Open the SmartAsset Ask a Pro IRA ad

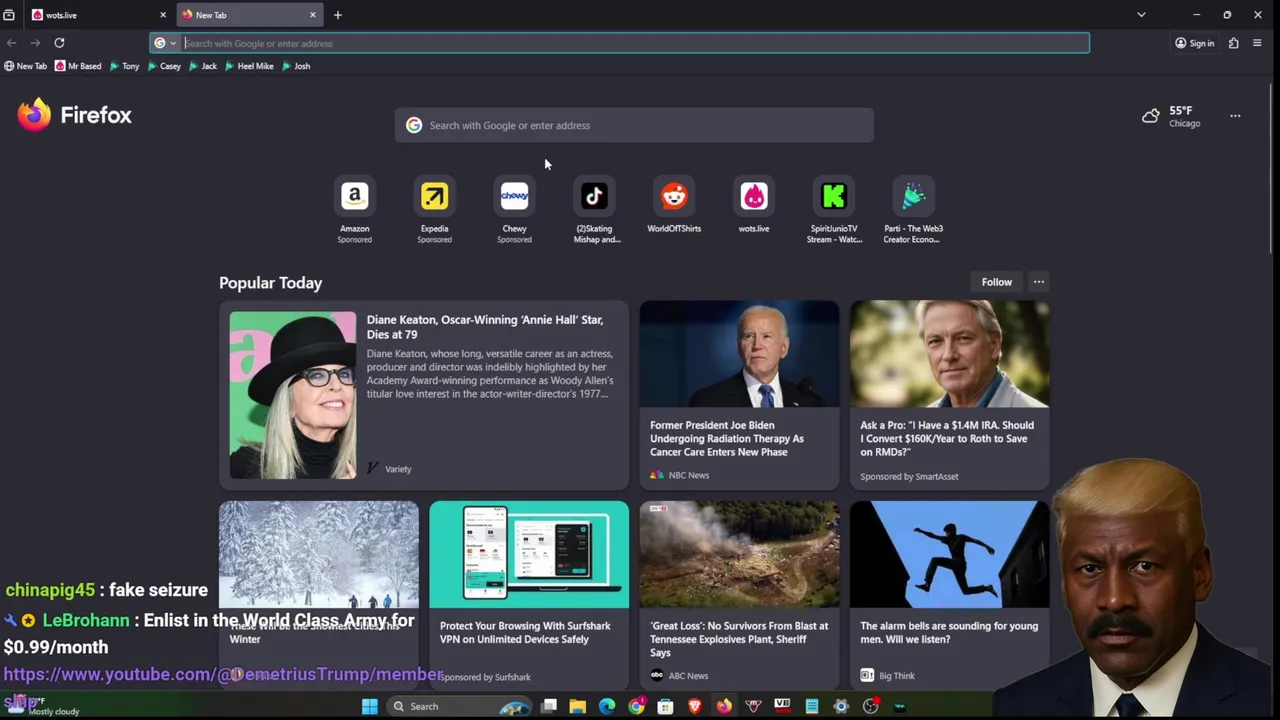point(949,395)
